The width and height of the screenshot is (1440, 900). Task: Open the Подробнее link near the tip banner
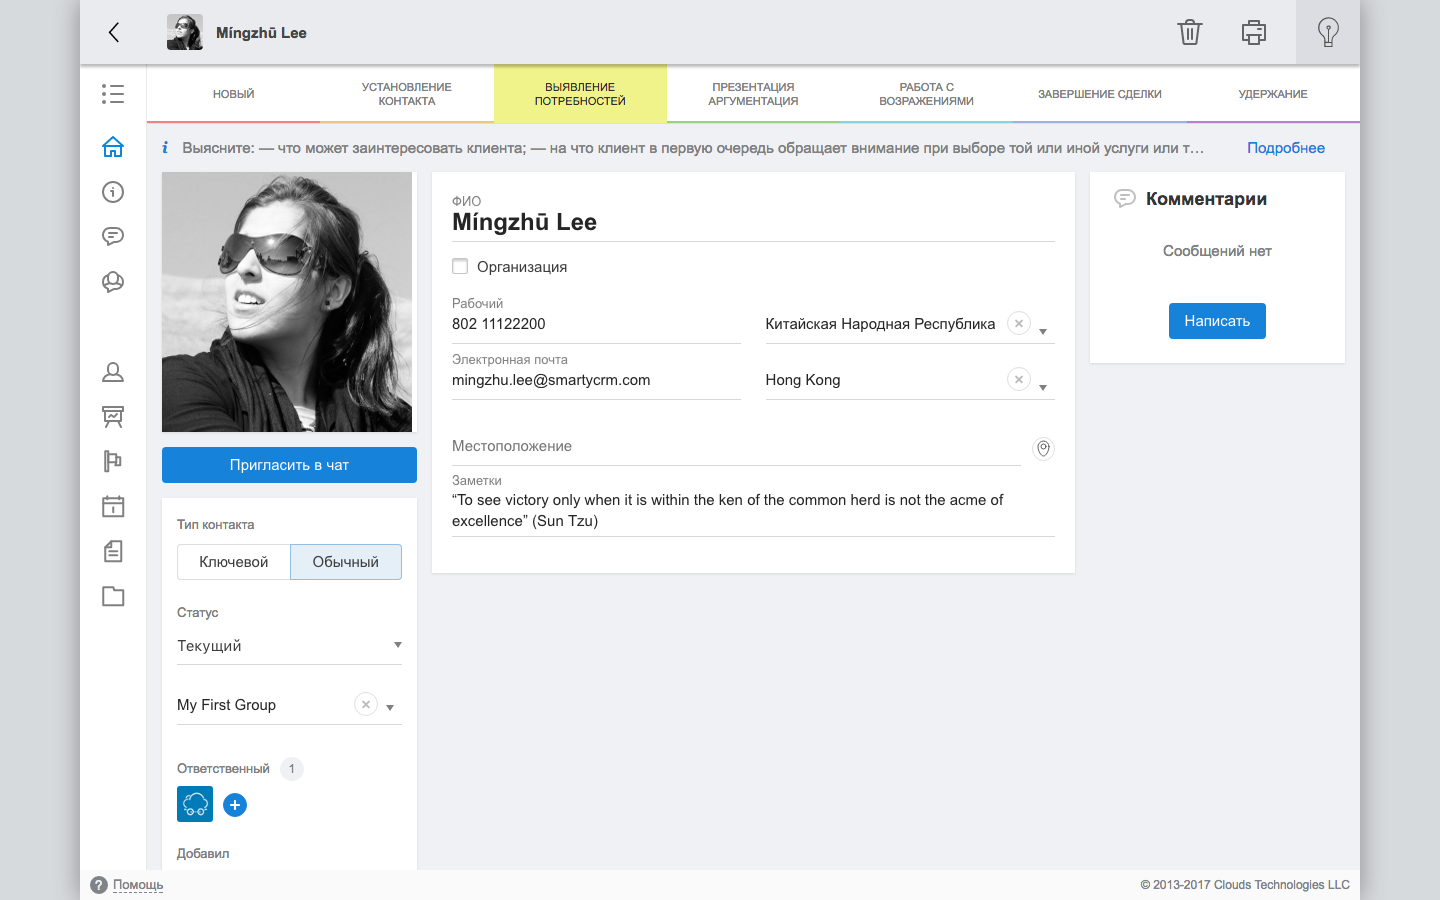pos(1286,147)
